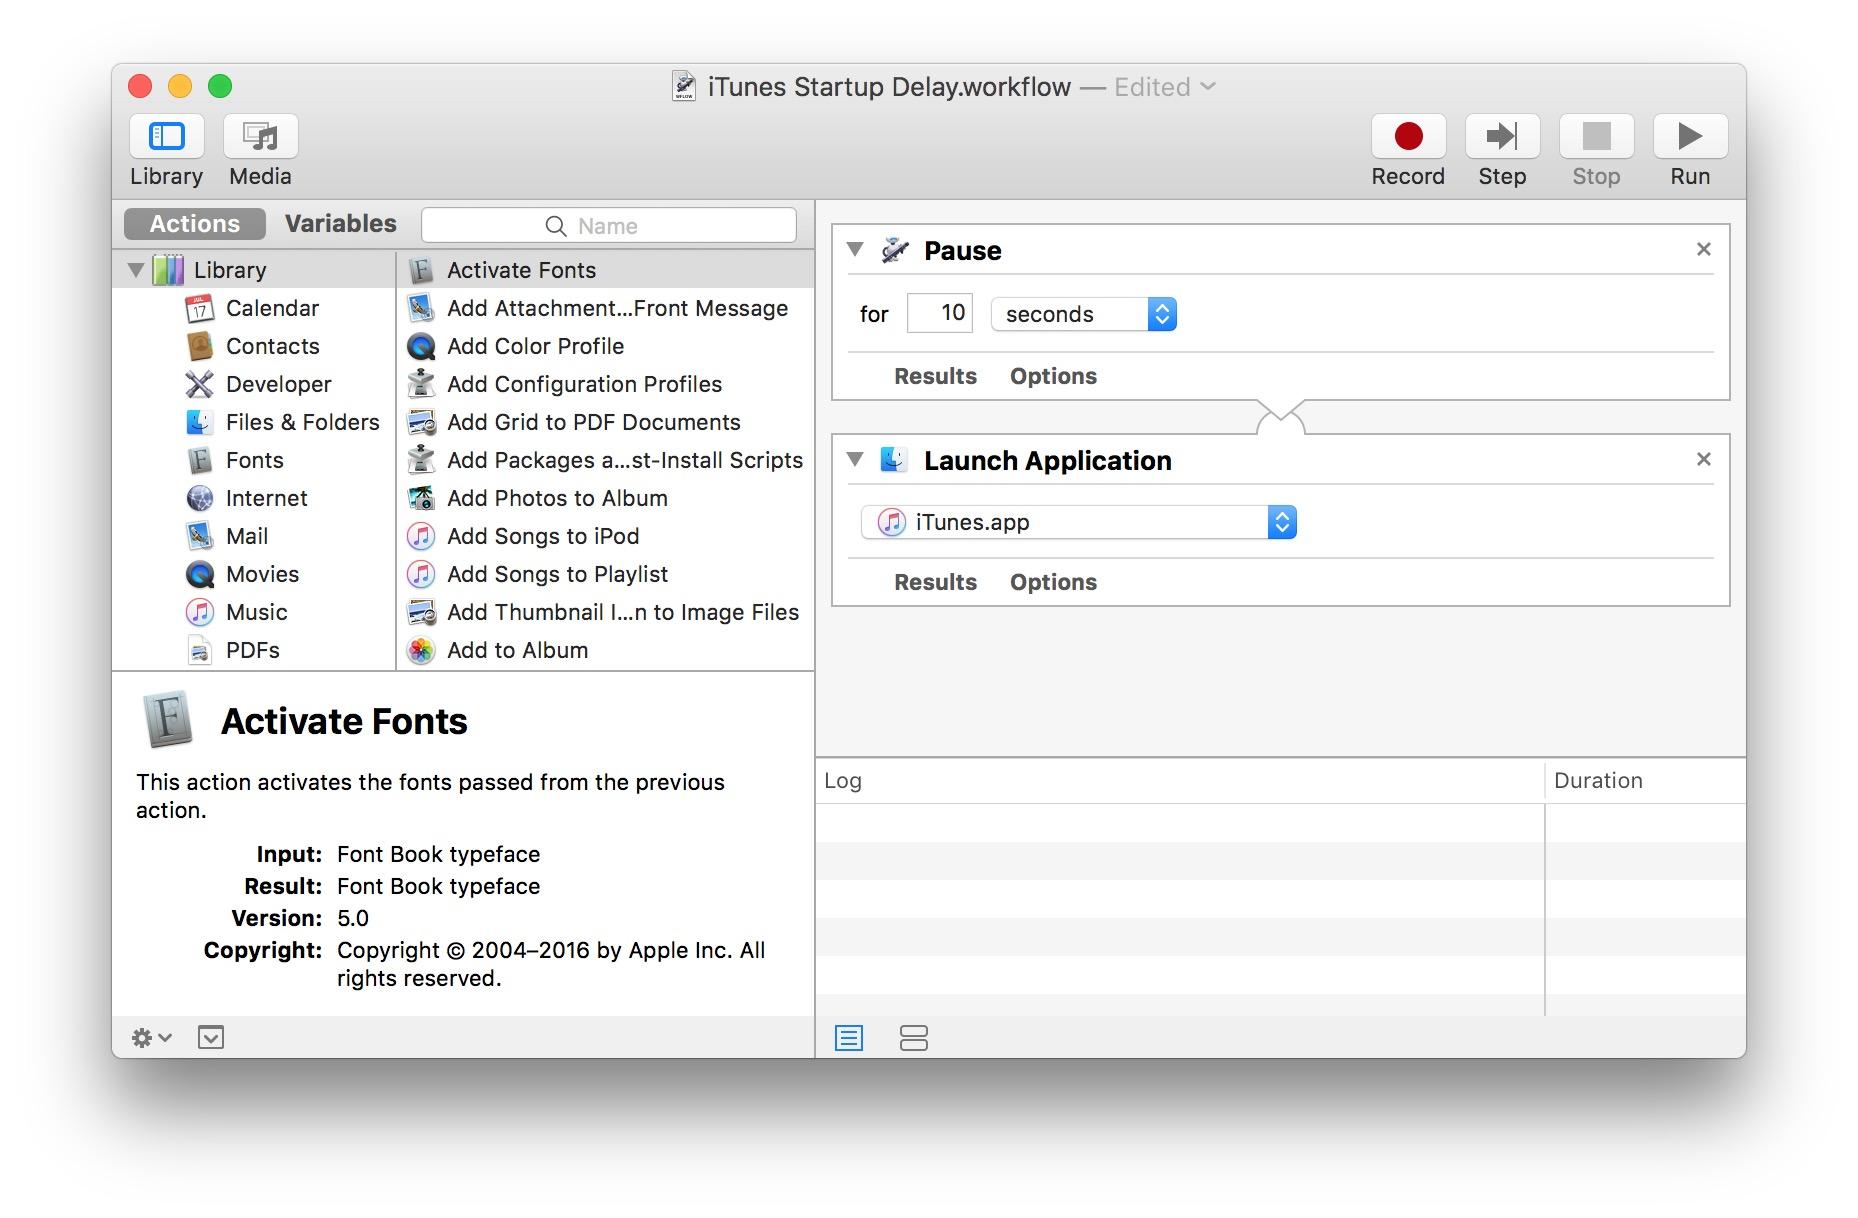This screenshot has width=1858, height=1218.
Task: Click the Name search field
Action: [610, 226]
